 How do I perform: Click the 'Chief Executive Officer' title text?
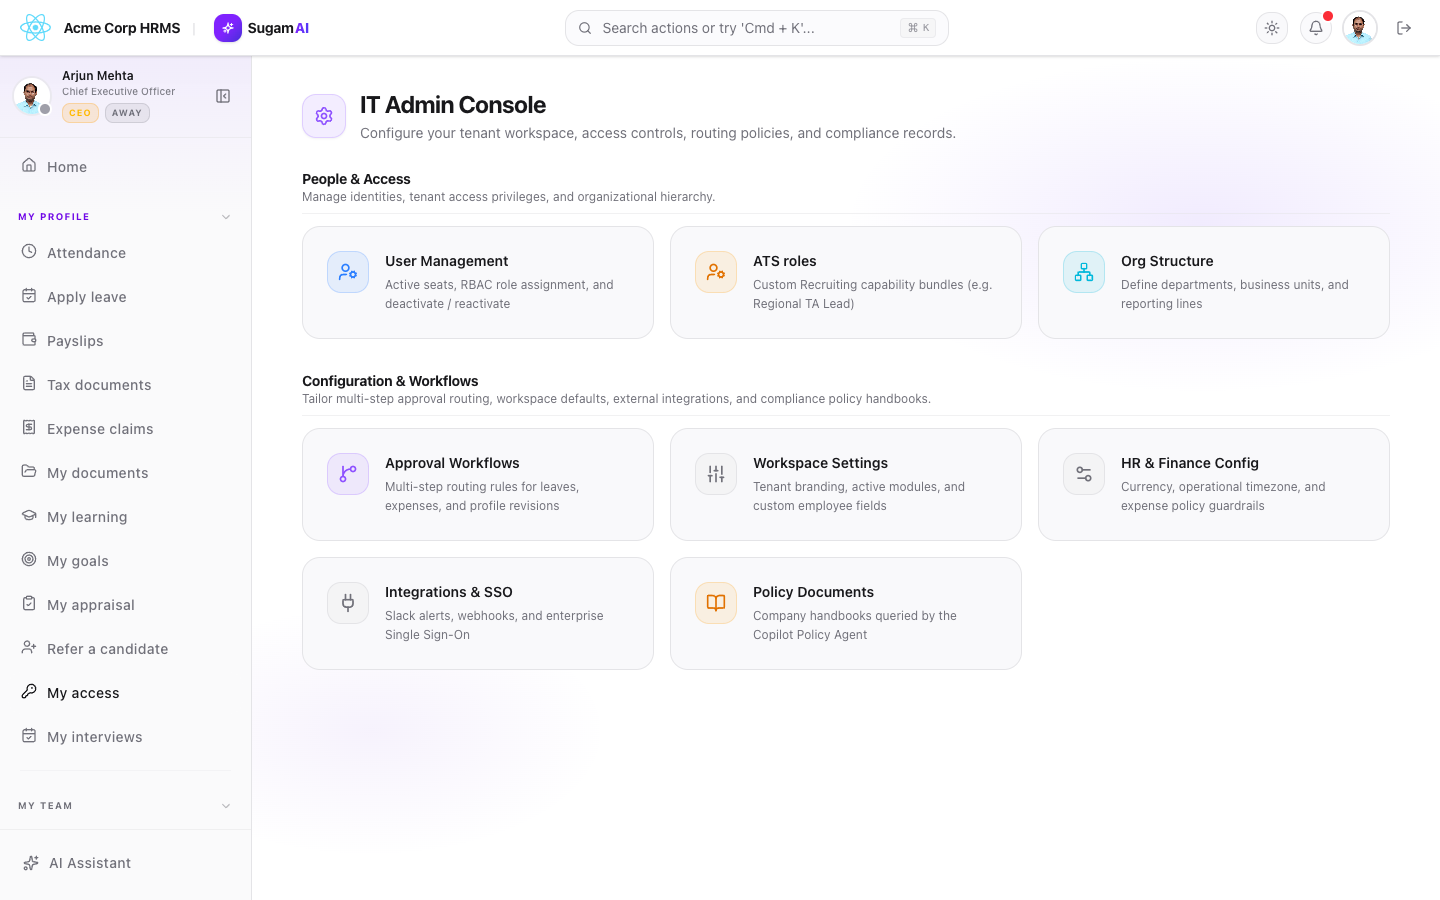[118, 92]
